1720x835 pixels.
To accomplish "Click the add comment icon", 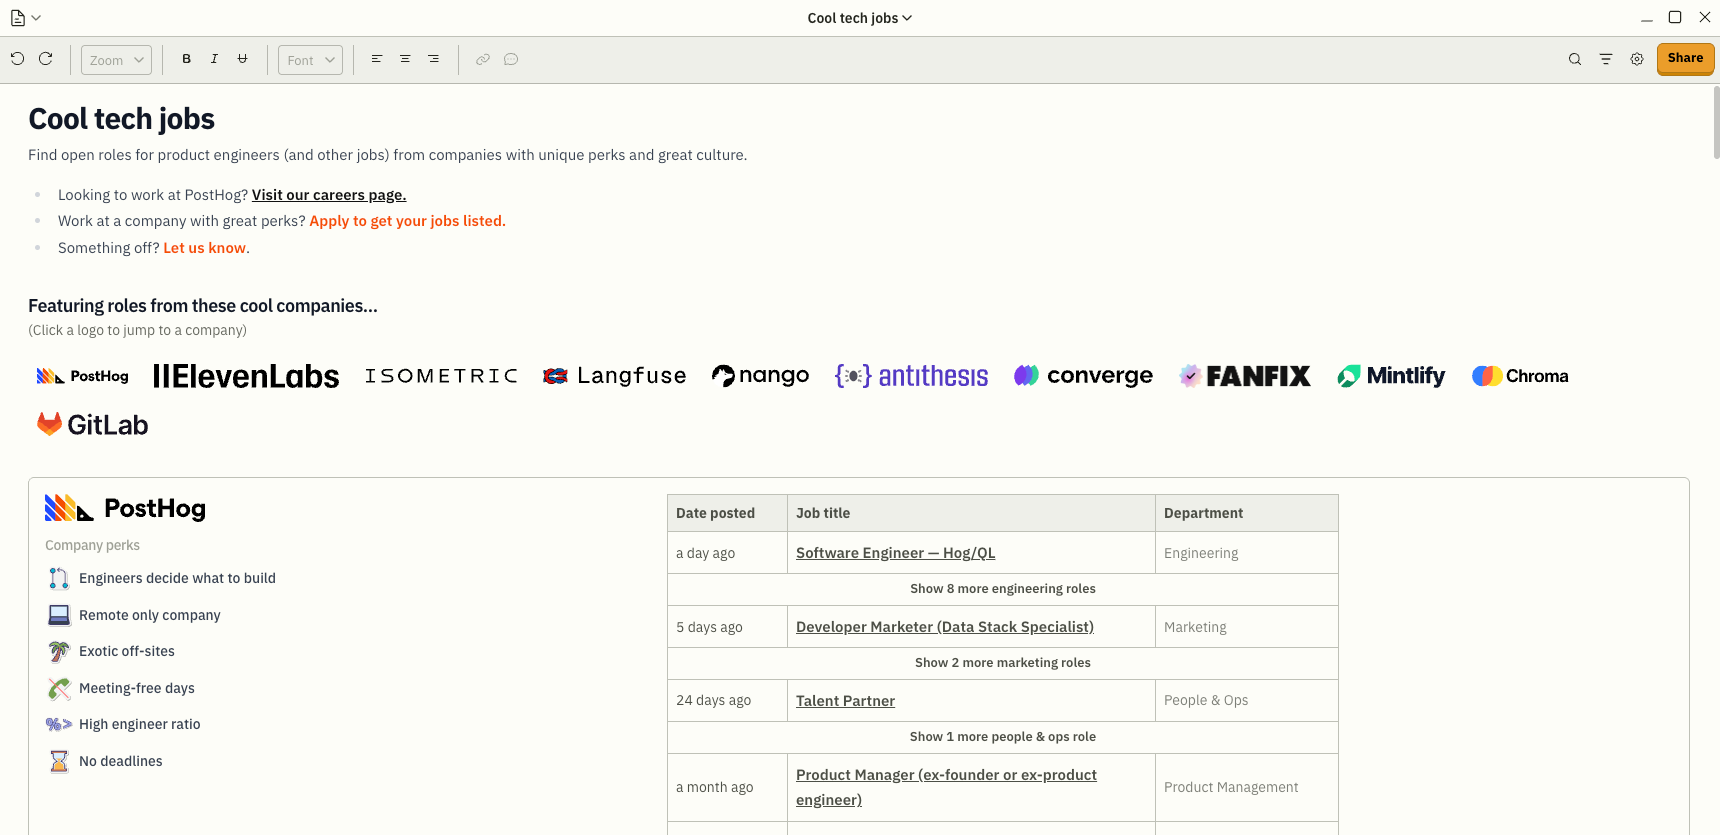I will coord(511,59).
